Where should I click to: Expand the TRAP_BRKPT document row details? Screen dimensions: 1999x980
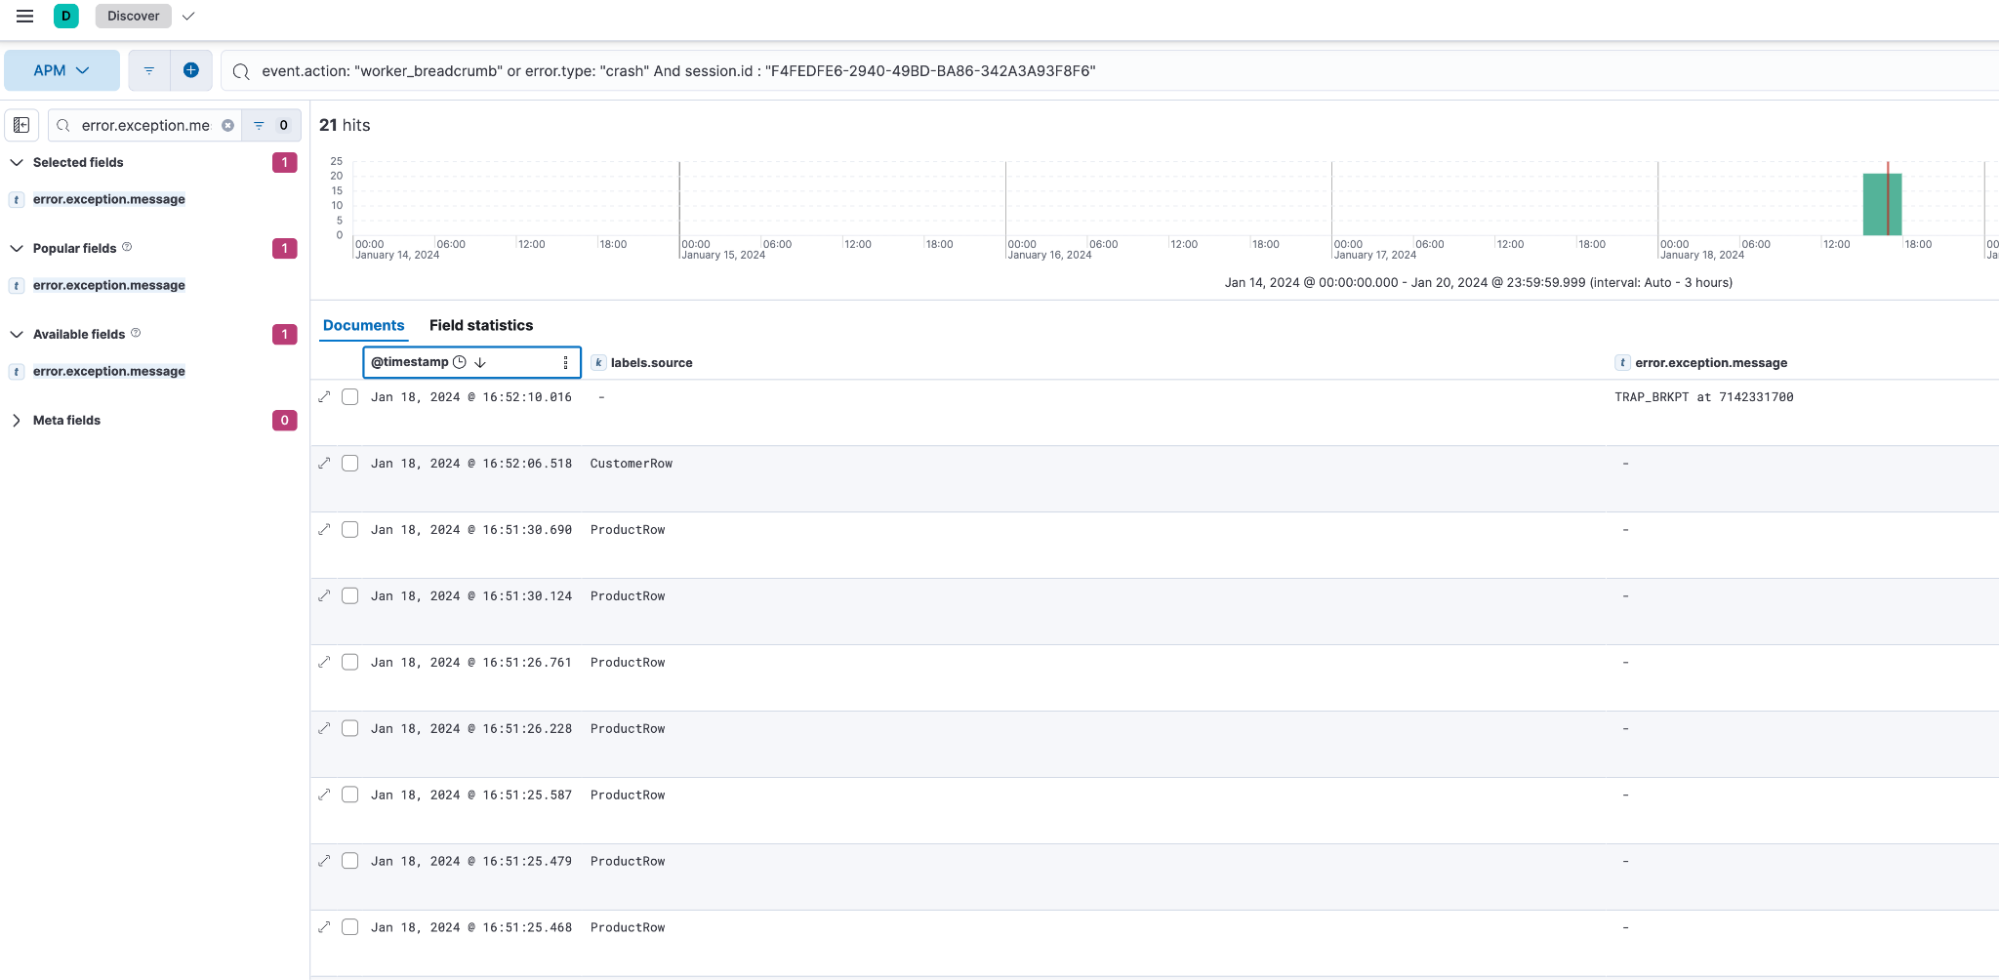click(x=324, y=397)
